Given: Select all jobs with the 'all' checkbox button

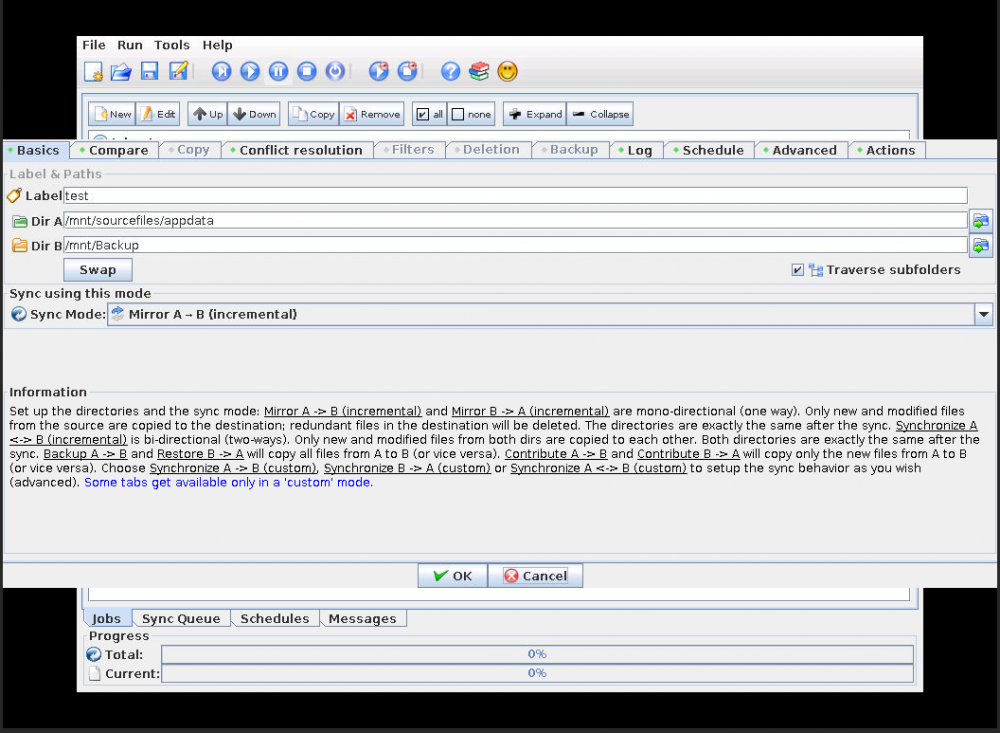Looking at the screenshot, I should pos(430,114).
